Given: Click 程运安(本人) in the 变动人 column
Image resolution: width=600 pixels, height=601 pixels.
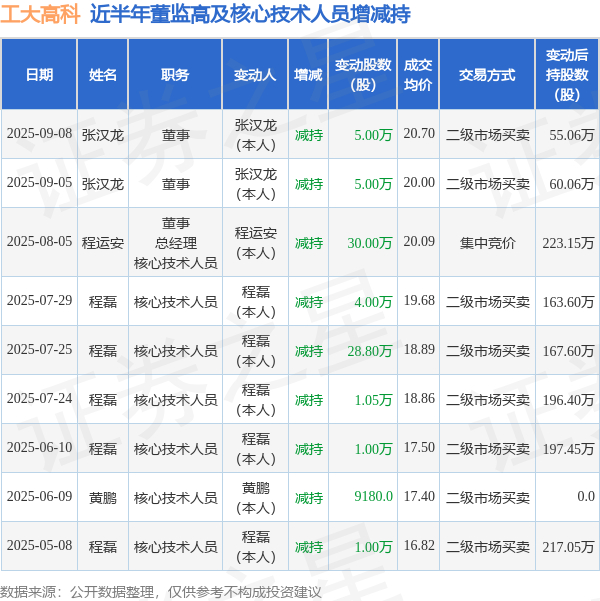Looking at the screenshot, I should (x=255, y=243).
